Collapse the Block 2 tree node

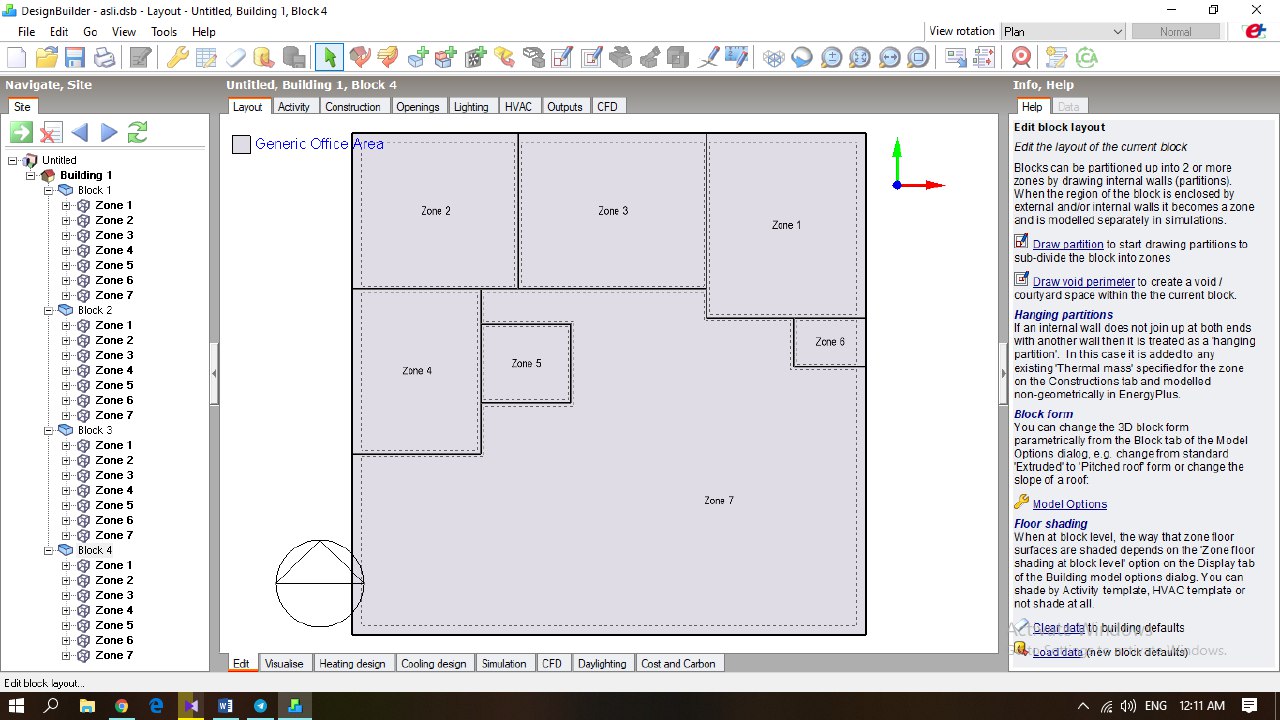pos(48,310)
